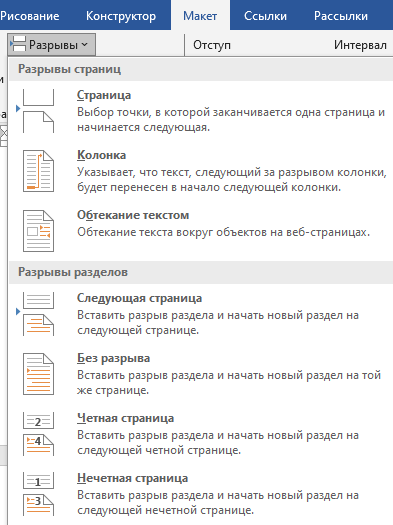The width and height of the screenshot is (393, 525).
Task: Click the Четная страница icon with numbers 2 and 4
Action: pos(38,434)
